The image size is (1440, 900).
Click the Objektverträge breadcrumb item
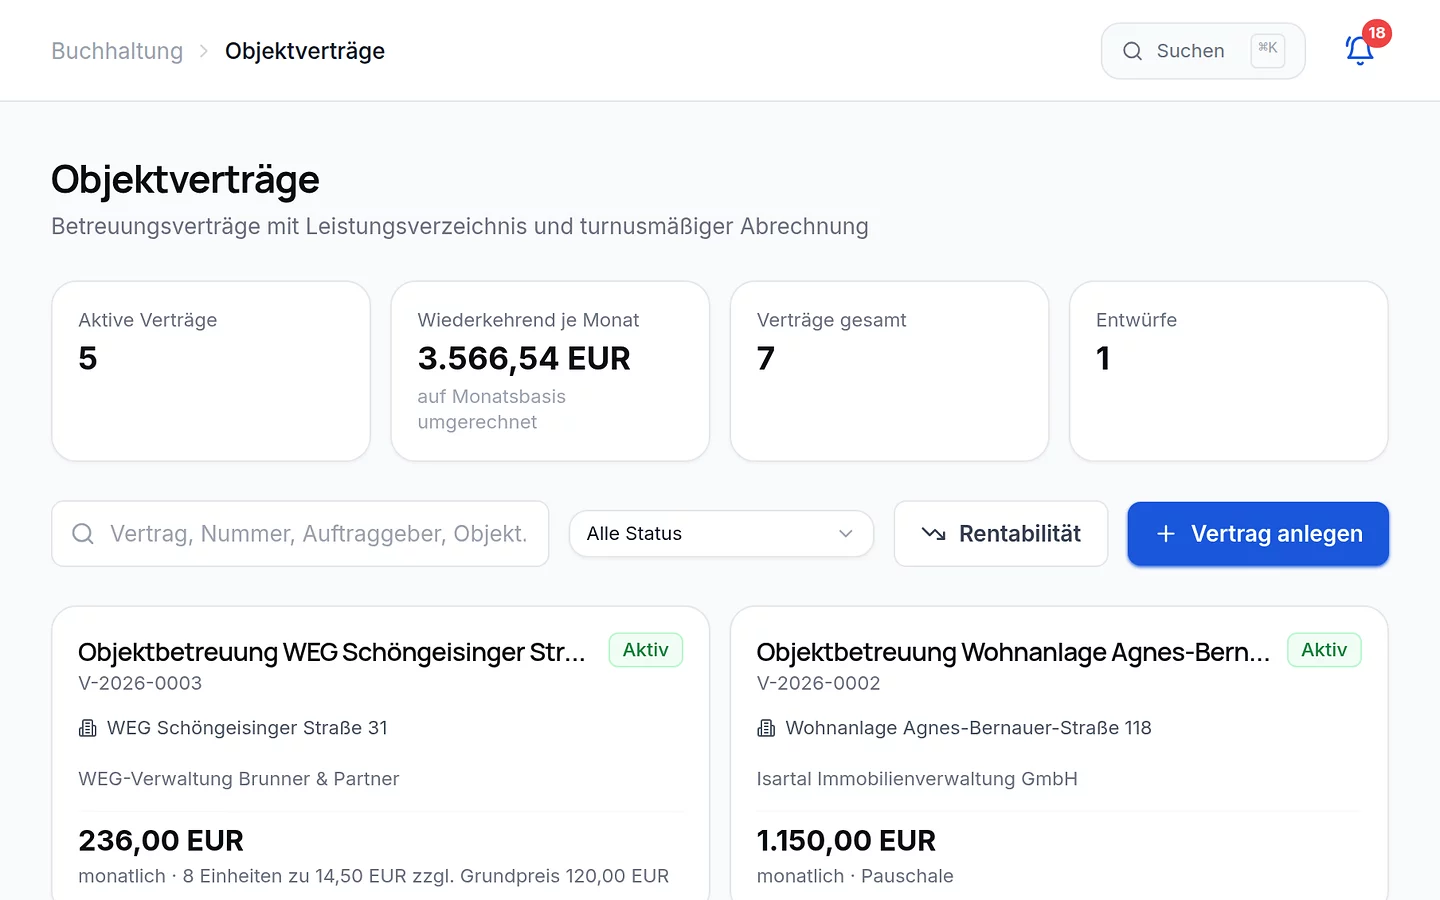pos(305,51)
